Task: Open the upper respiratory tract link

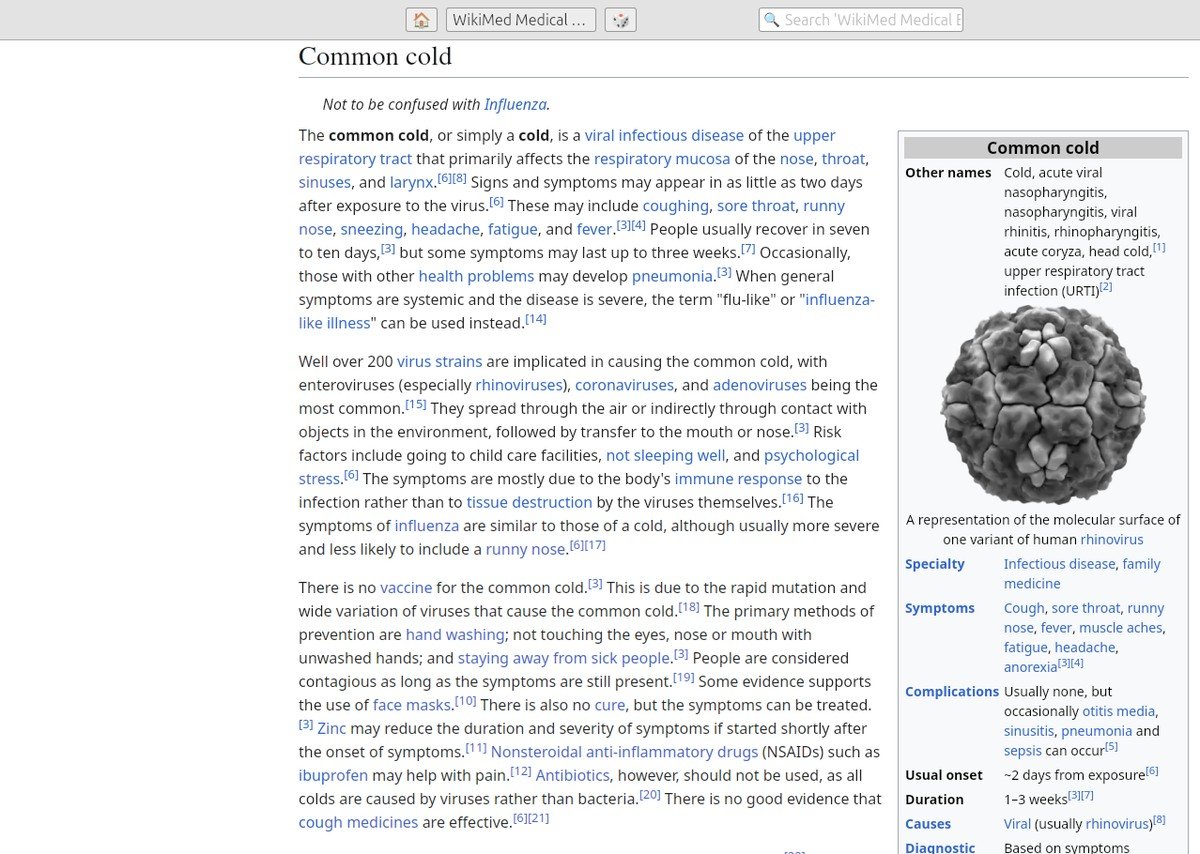Action: click(567, 147)
